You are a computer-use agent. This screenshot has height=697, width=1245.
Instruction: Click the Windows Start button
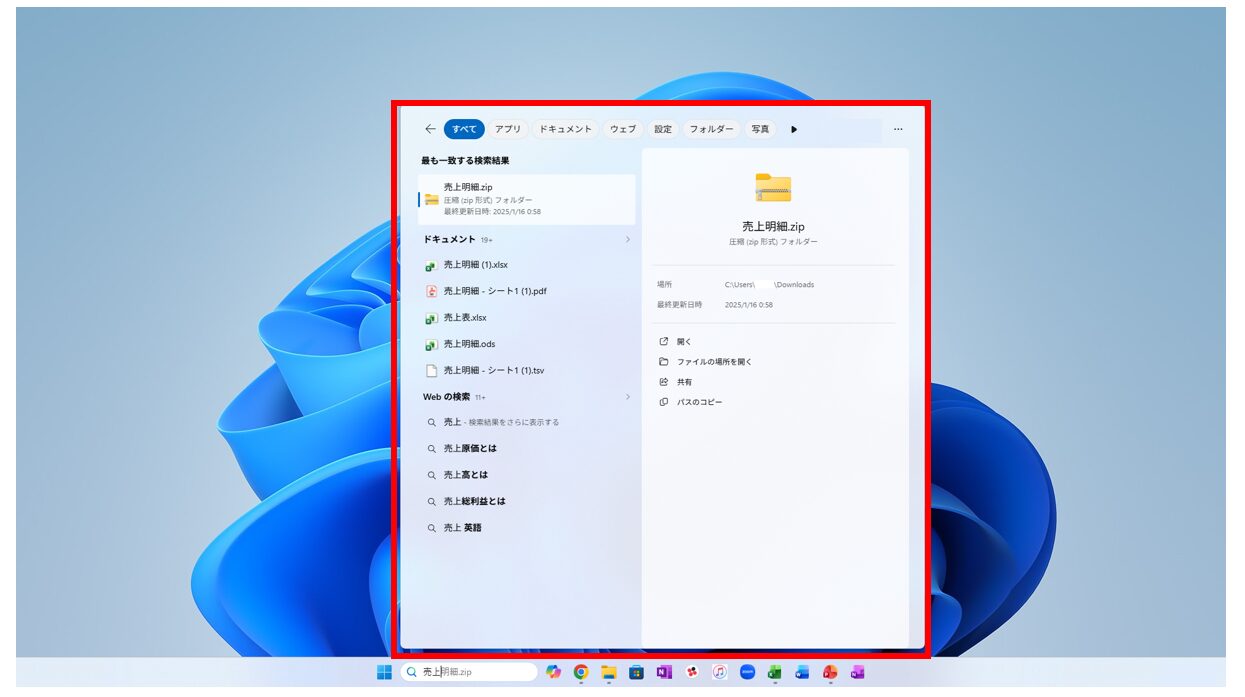pyautogui.click(x=384, y=673)
